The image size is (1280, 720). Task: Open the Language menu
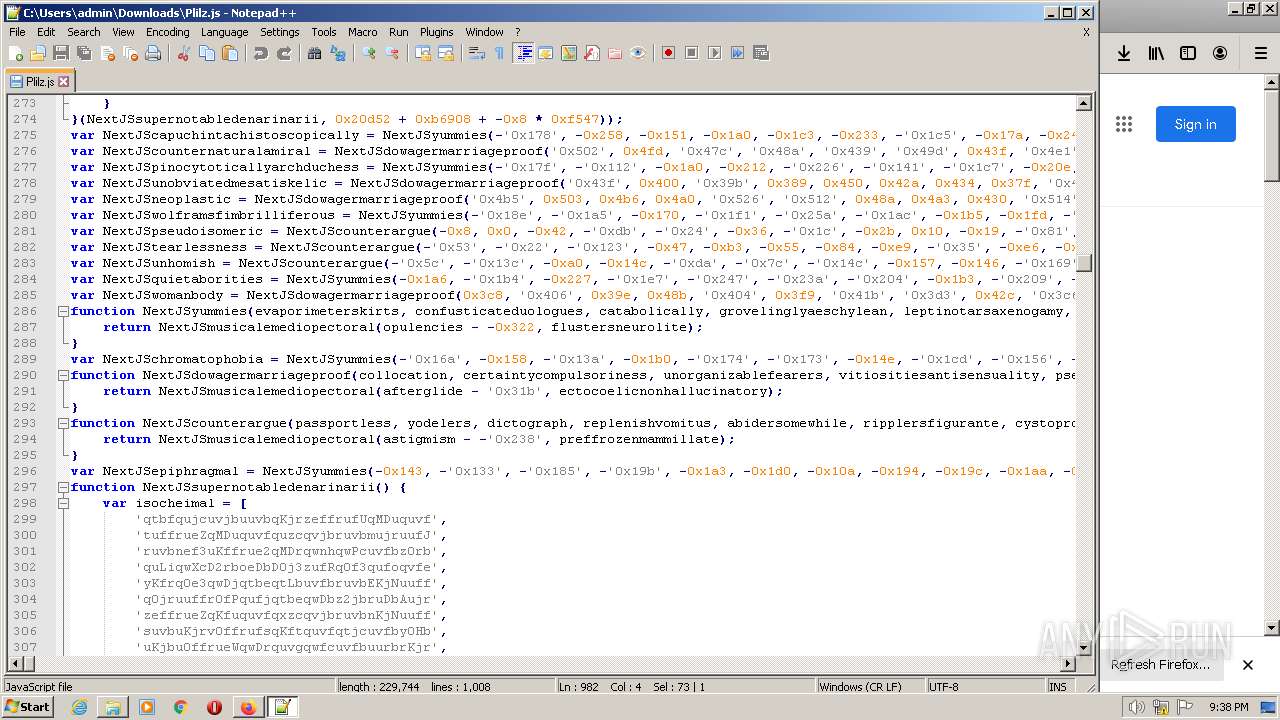click(x=224, y=32)
